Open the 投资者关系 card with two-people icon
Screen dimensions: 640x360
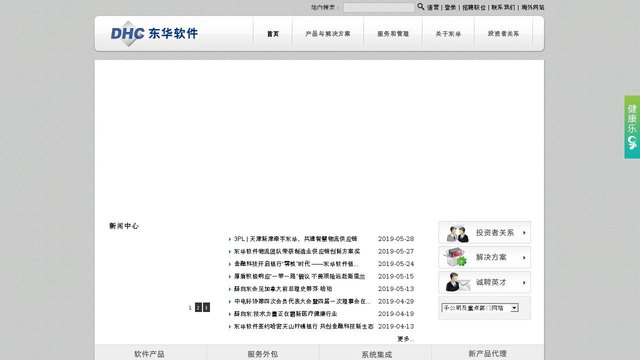[x=484, y=233]
